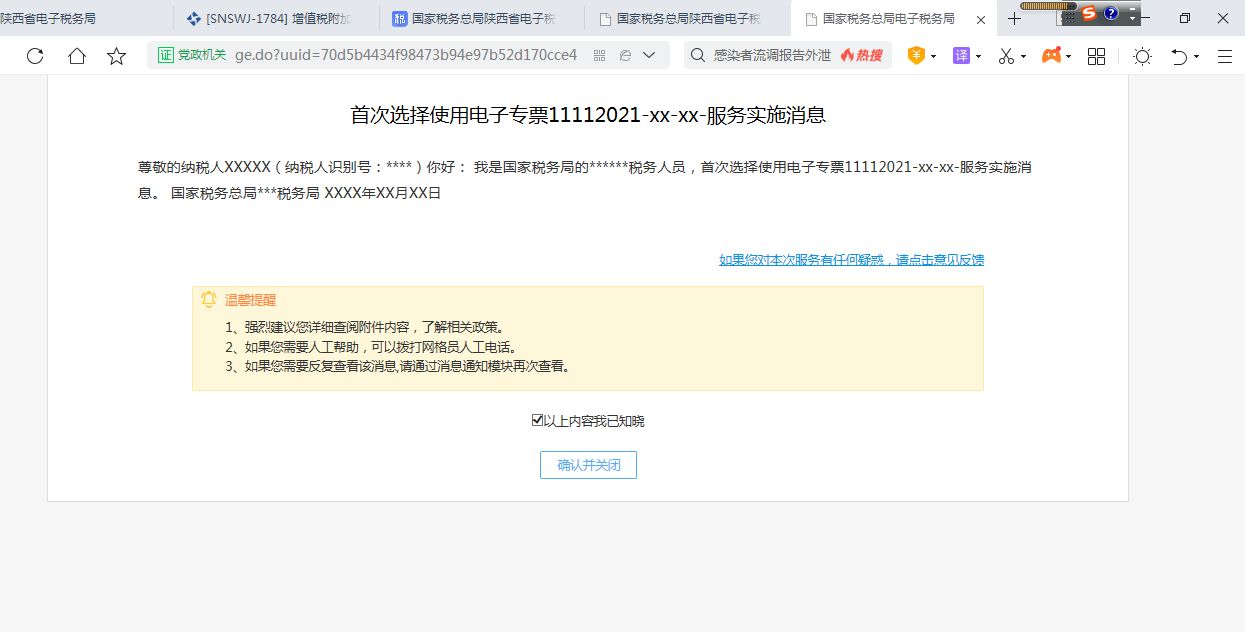Expand the address bar history dropdown arrow
Screen dimensions: 1245x632
(x=649, y=56)
